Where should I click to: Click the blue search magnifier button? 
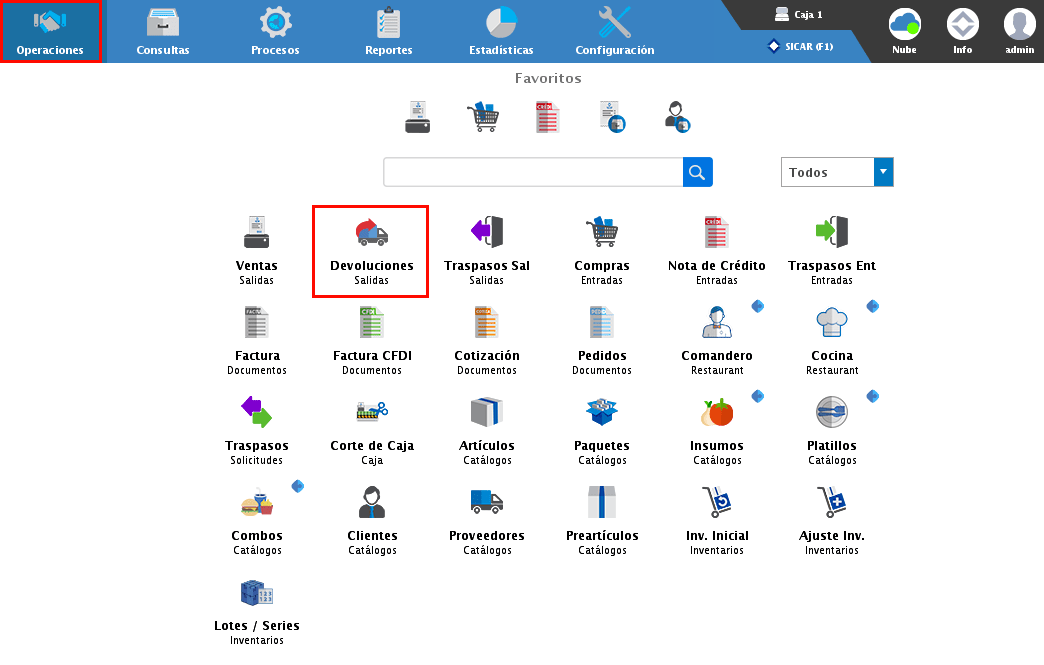tap(697, 172)
